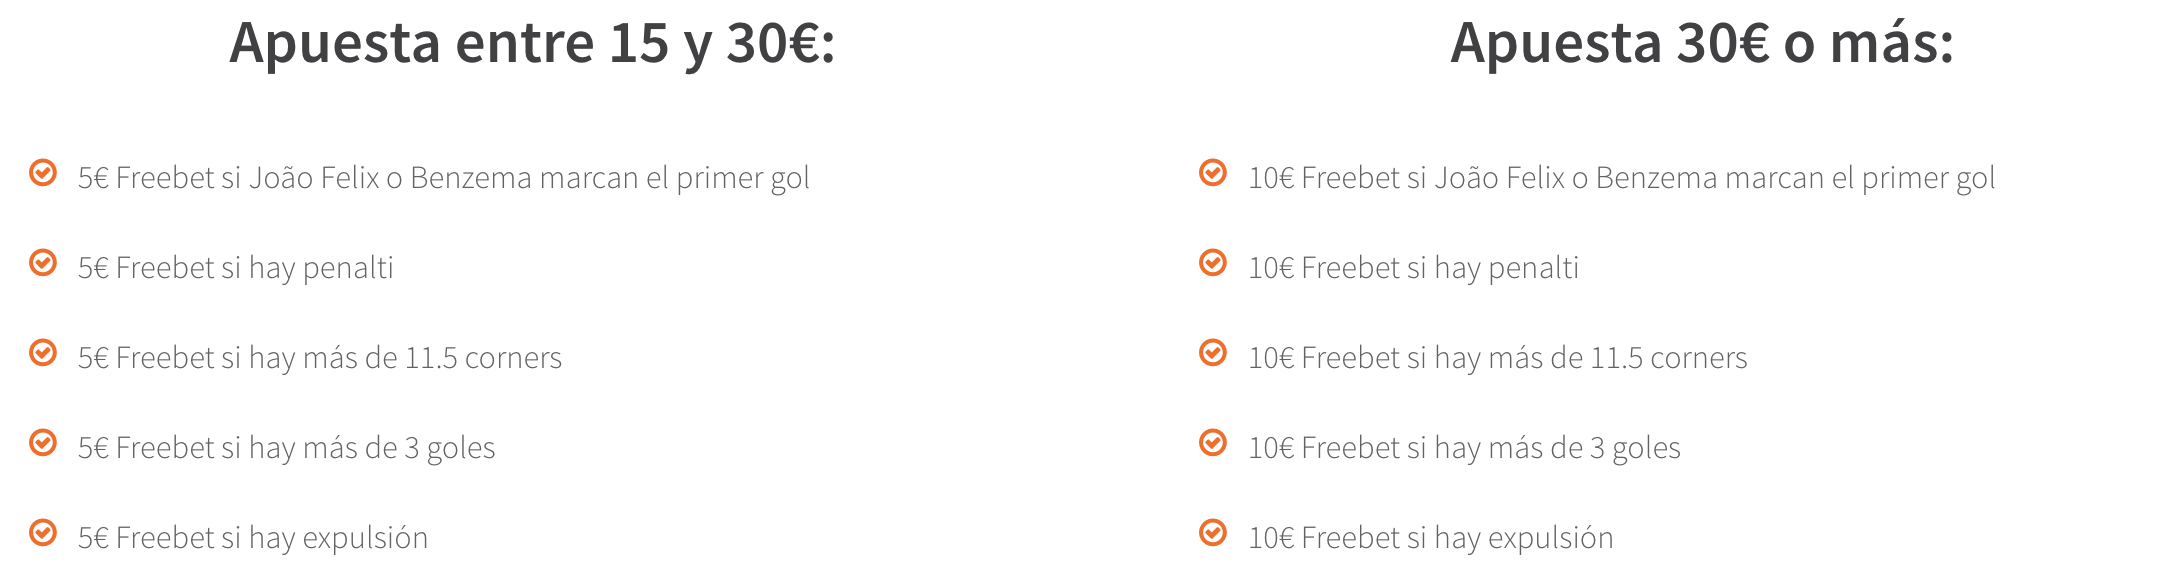The width and height of the screenshot is (2176, 580).
Task: Click checkmark icon beside 5€ 11.5 corners freebet
Action: 43,353
